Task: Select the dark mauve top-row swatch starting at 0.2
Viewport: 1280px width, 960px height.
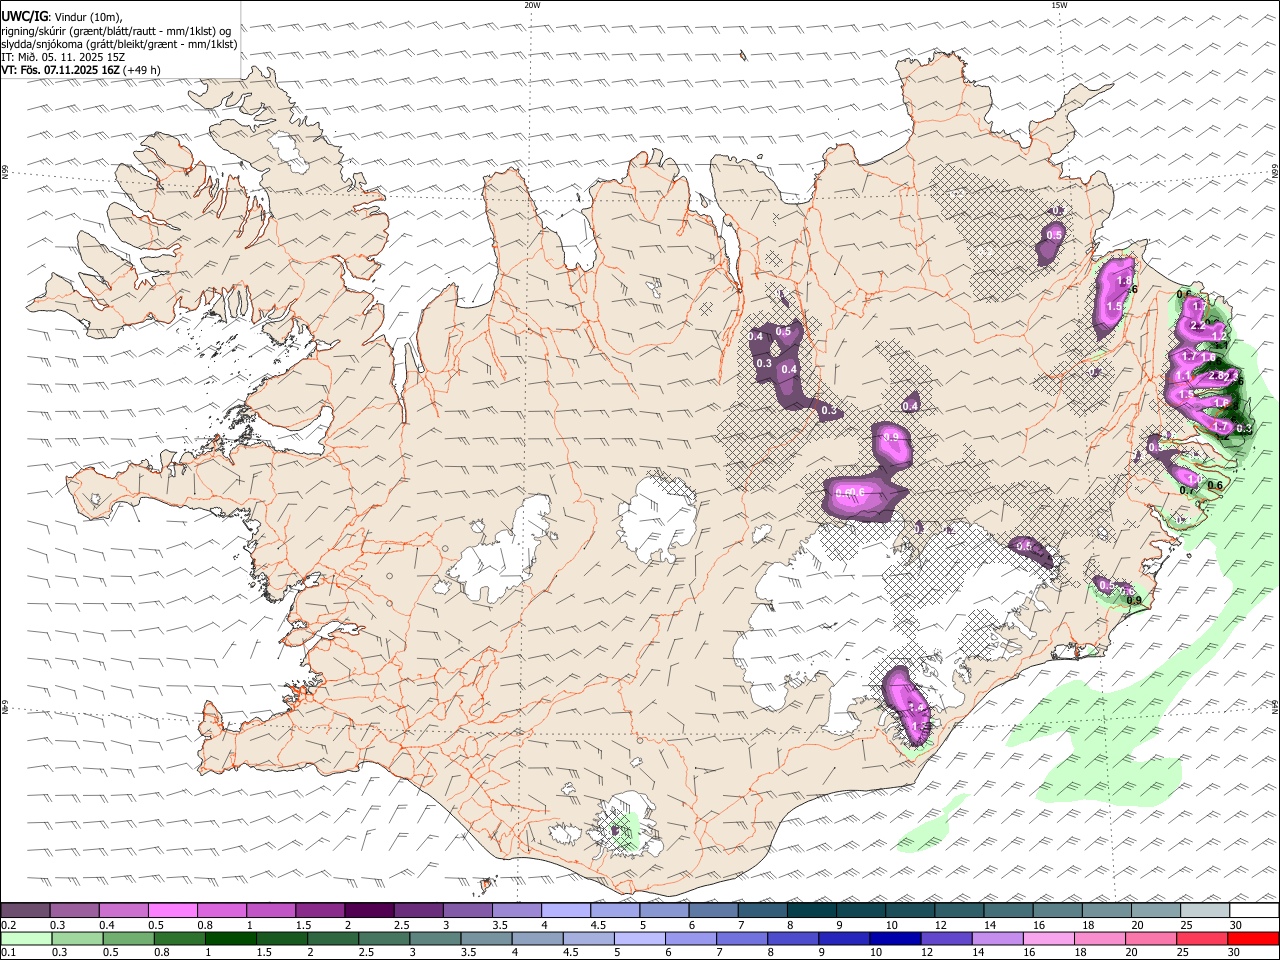Action: pos(25,911)
